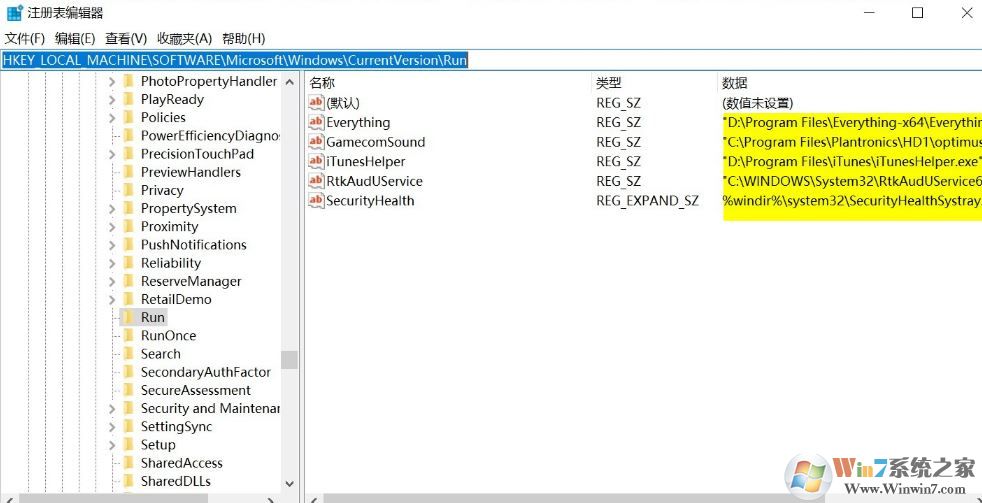Viewport: 982px width, 503px height.
Task: Expand the SettingSync key
Action: click(111, 427)
